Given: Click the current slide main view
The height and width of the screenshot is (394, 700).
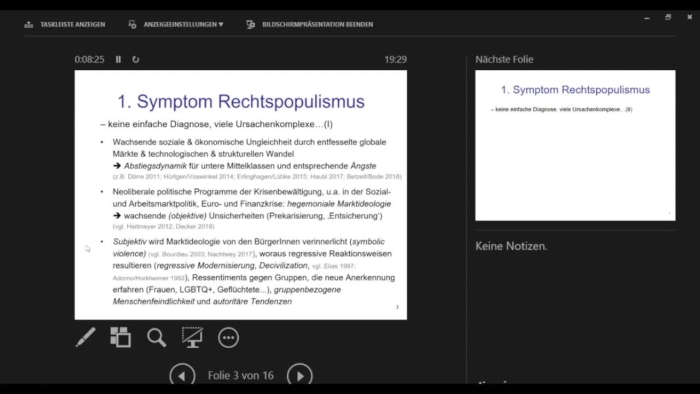Looking at the screenshot, I should (241, 195).
